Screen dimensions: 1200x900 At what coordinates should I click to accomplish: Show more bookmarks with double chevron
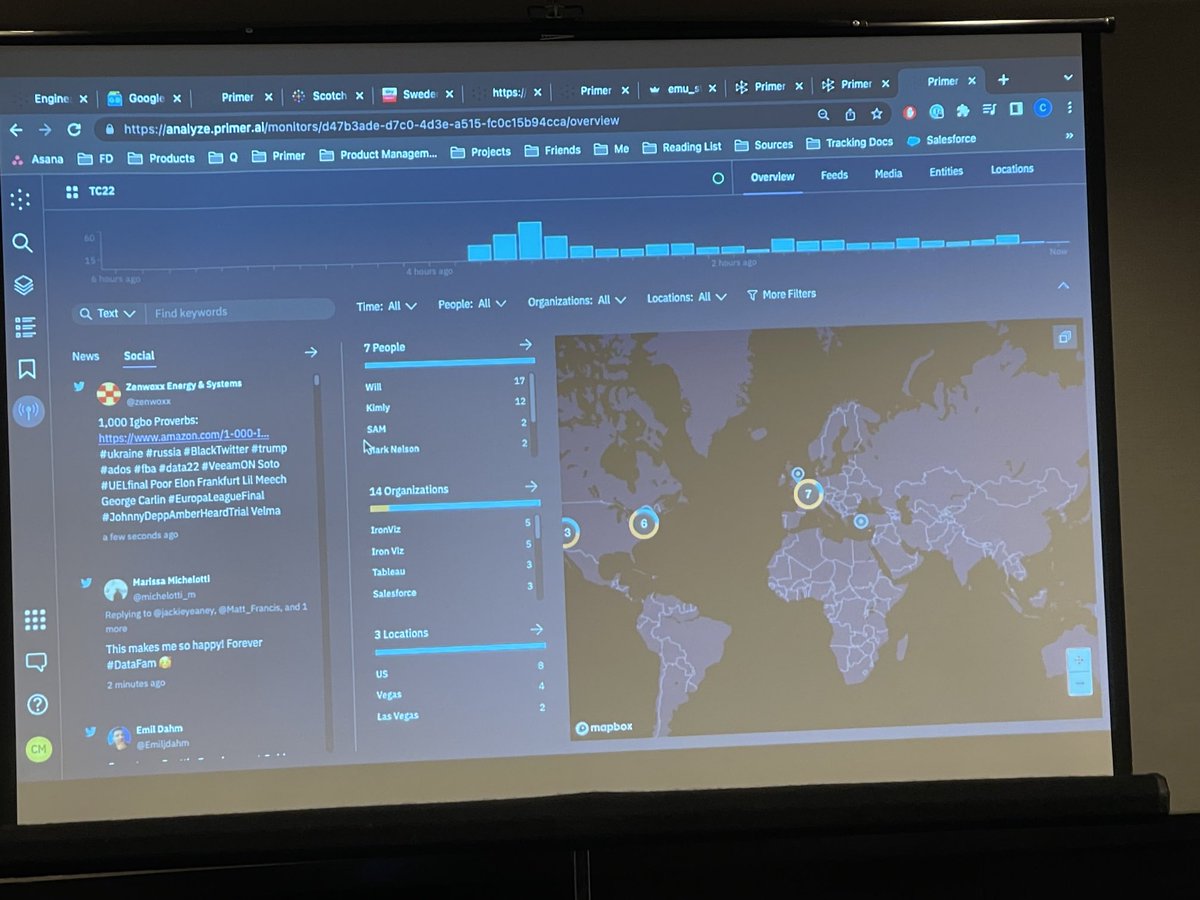point(1070,135)
